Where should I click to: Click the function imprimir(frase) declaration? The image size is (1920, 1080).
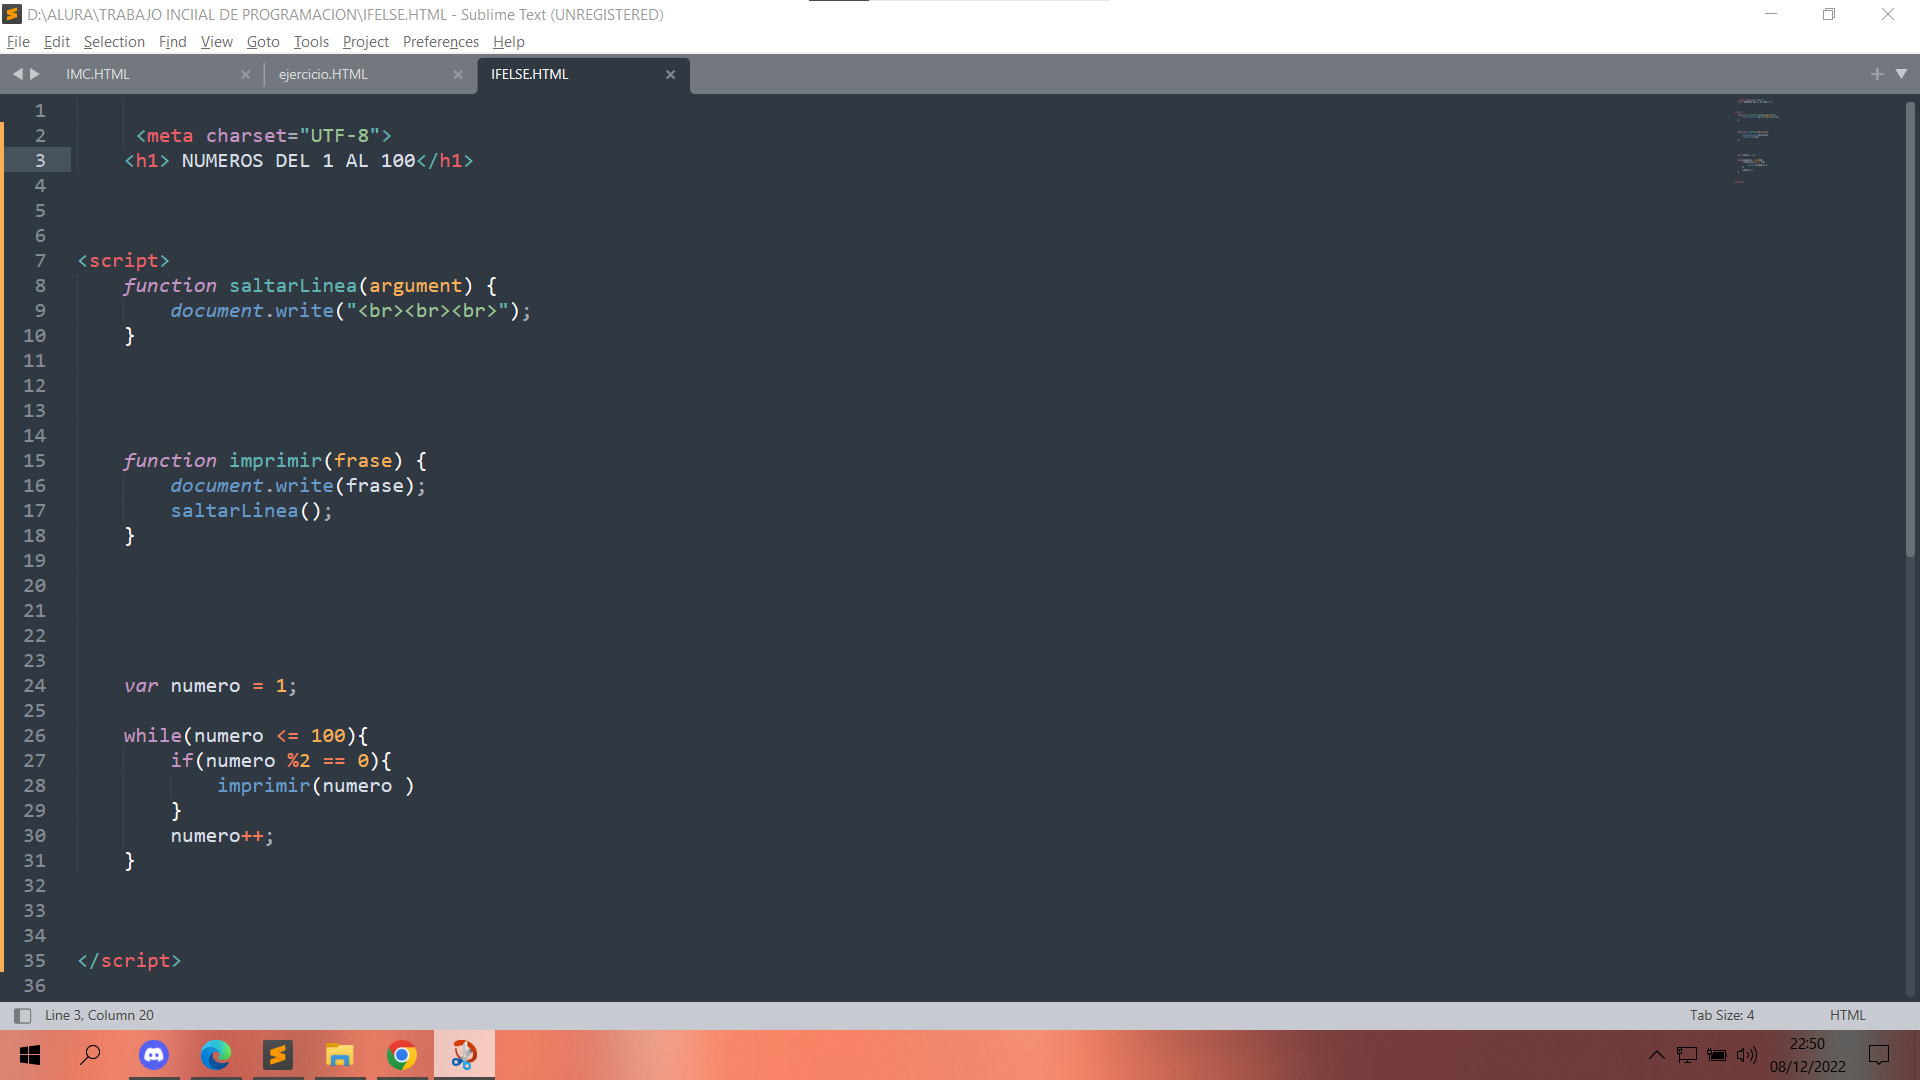[x=275, y=461]
